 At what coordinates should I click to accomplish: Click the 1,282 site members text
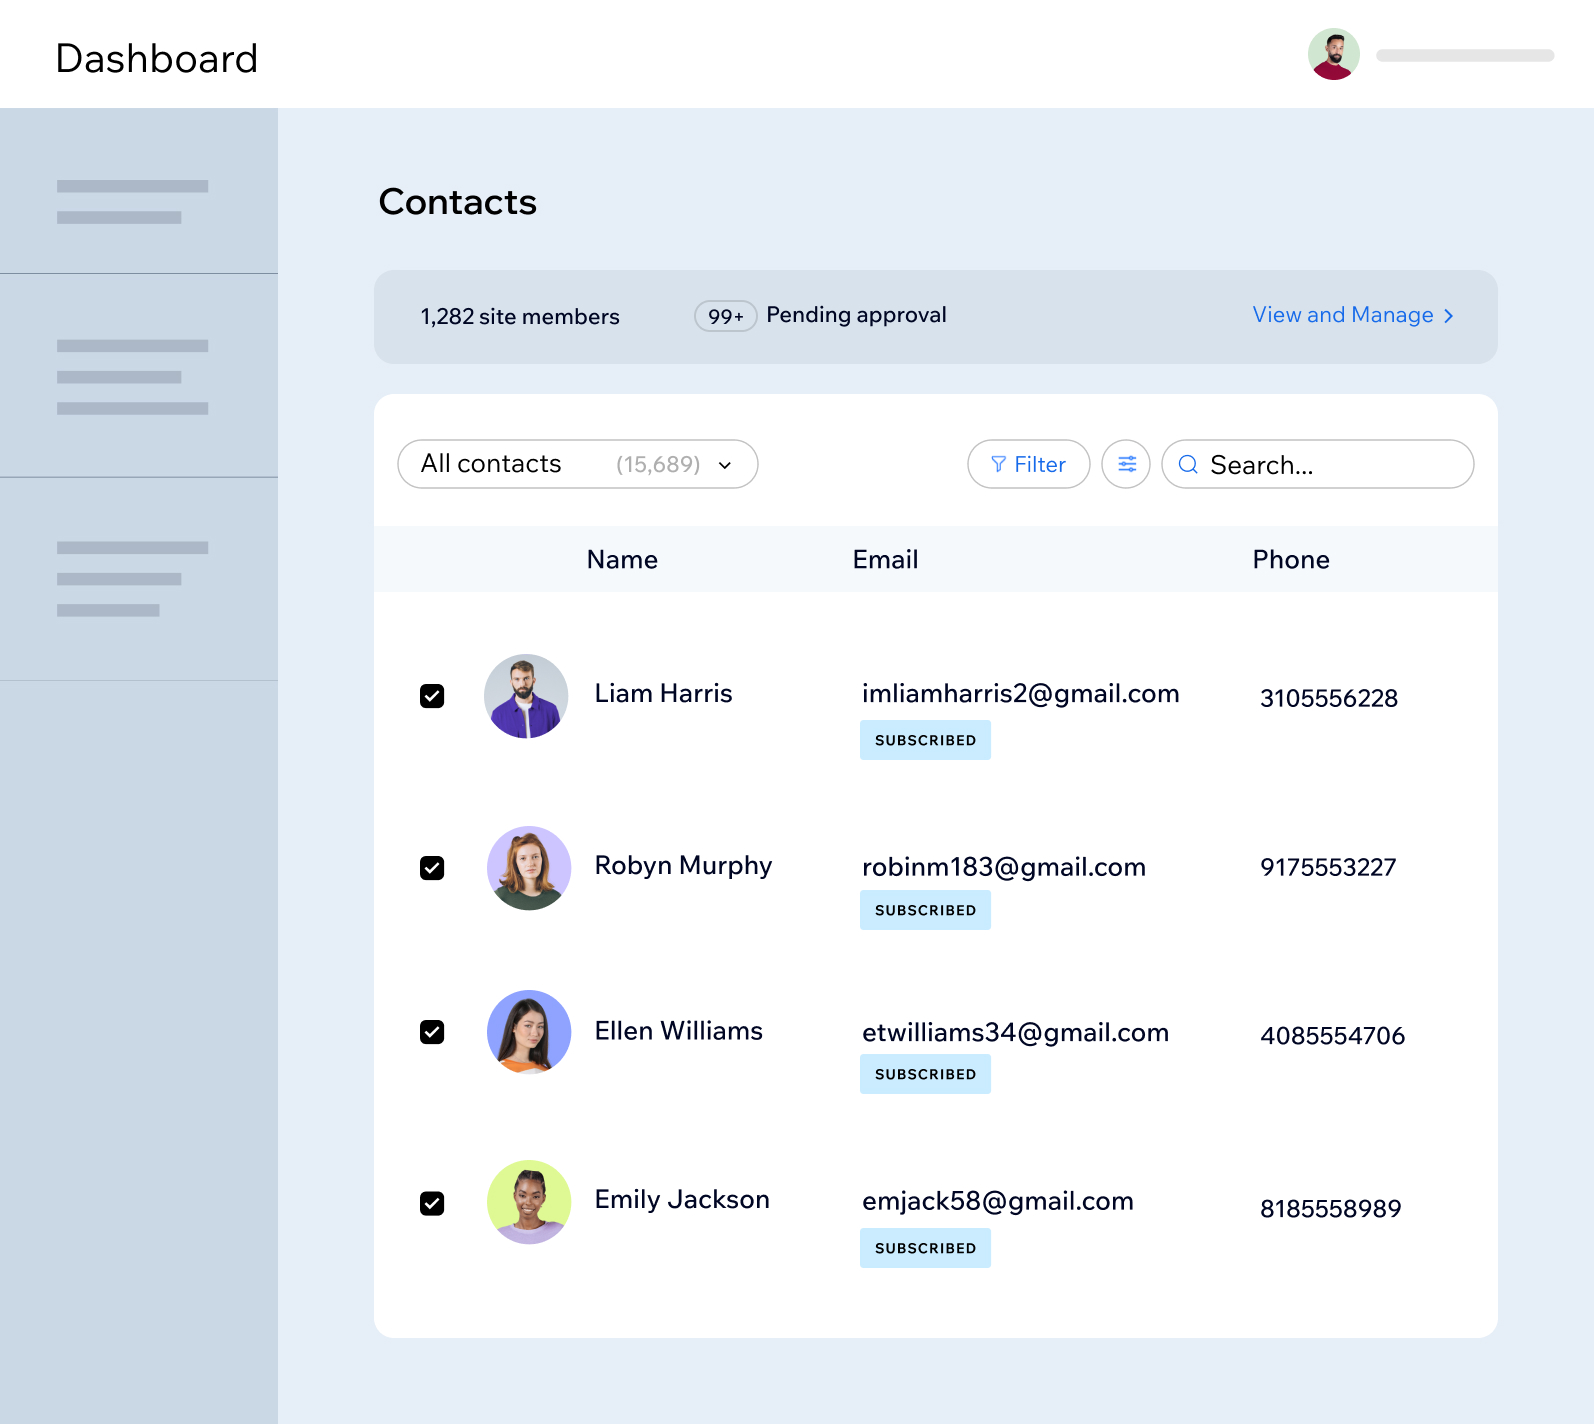pos(520,317)
